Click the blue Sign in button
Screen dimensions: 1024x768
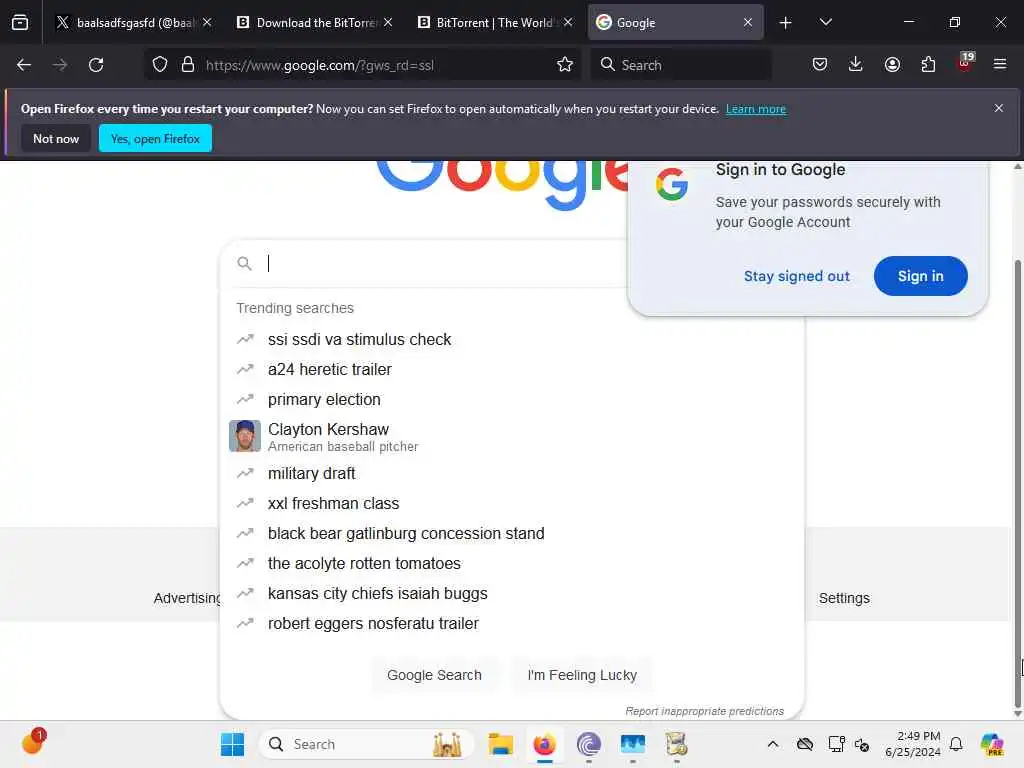[920, 276]
